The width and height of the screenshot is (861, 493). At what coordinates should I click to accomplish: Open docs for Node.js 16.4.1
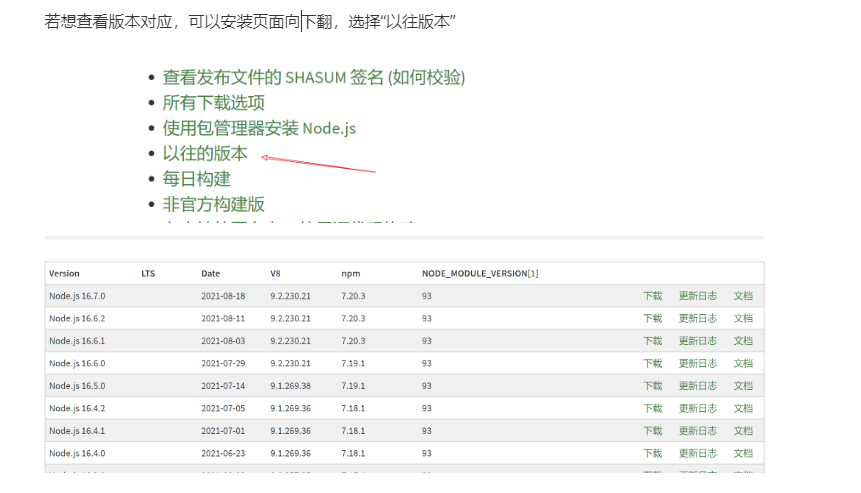(x=743, y=431)
